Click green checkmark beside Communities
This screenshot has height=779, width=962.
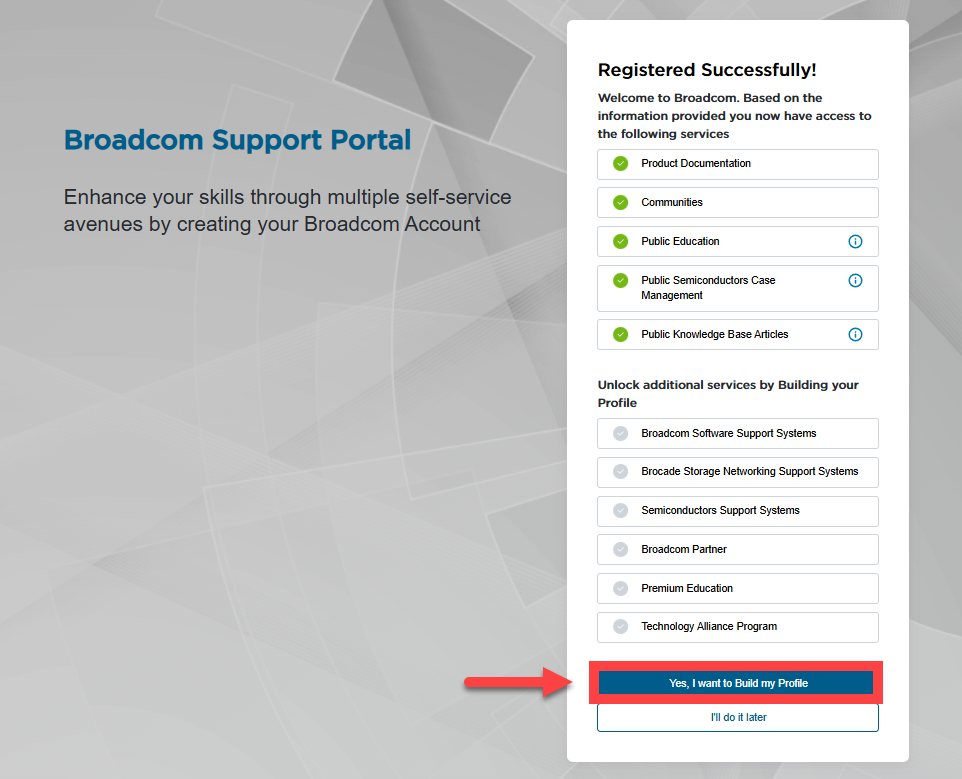pos(620,202)
